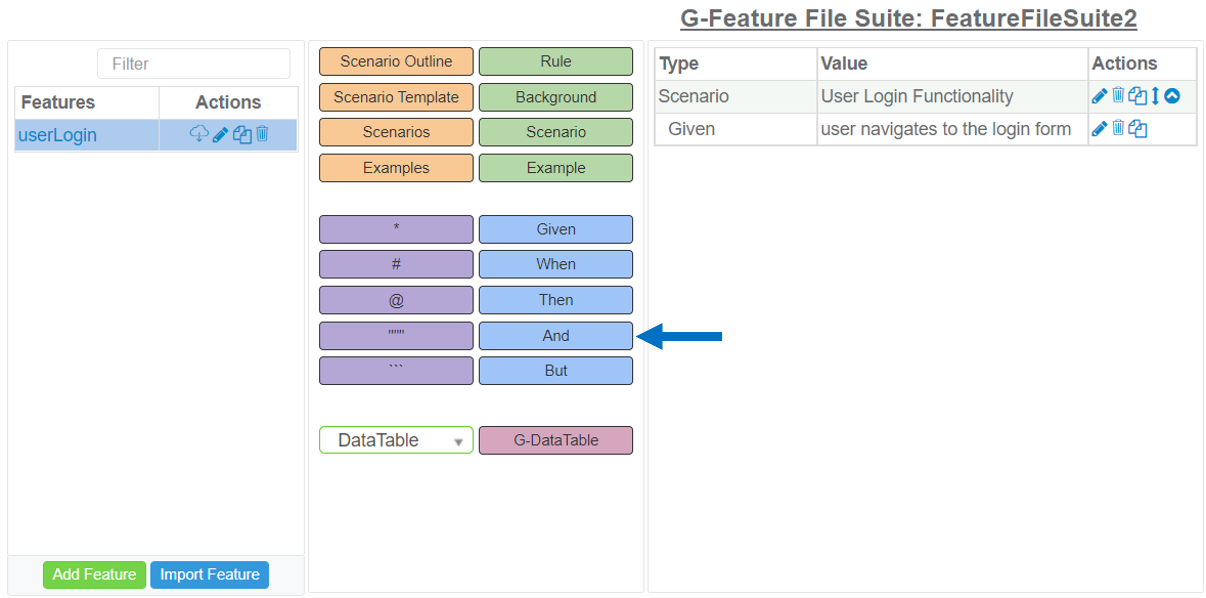Delete the Scenario row
The image size is (1206, 598).
click(1119, 96)
